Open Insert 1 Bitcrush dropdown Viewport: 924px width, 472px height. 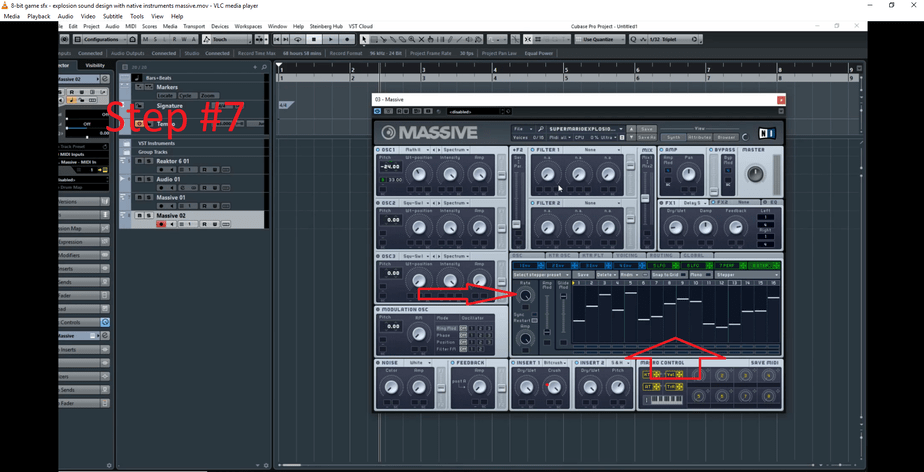(554, 363)
